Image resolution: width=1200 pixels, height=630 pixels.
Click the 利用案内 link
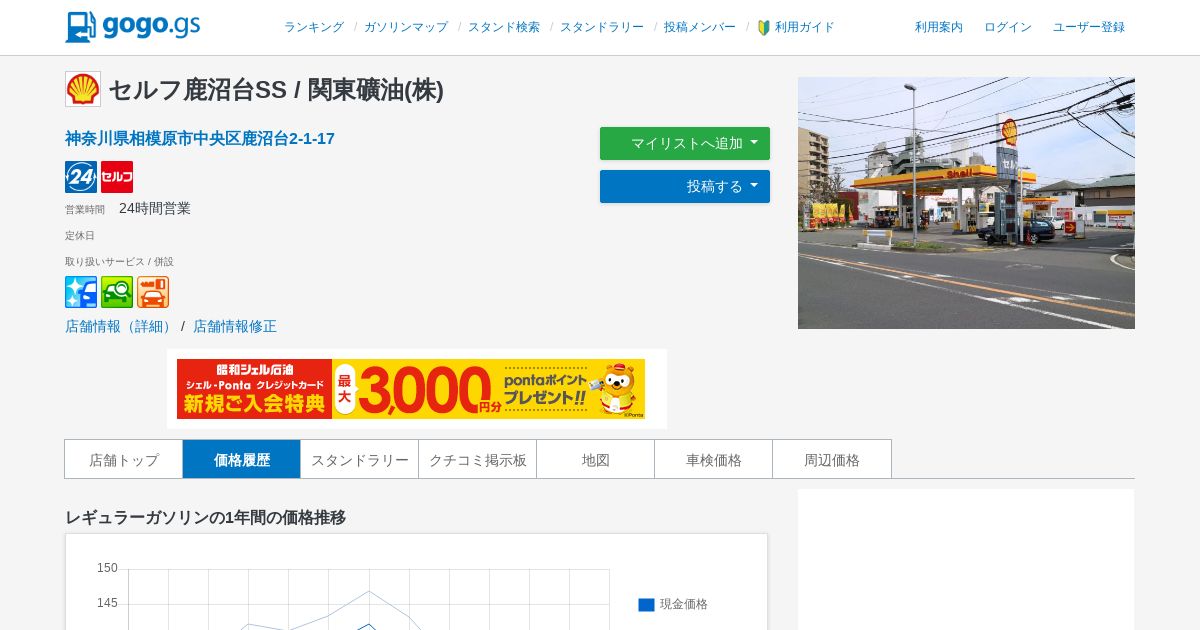tap(939, 27)
